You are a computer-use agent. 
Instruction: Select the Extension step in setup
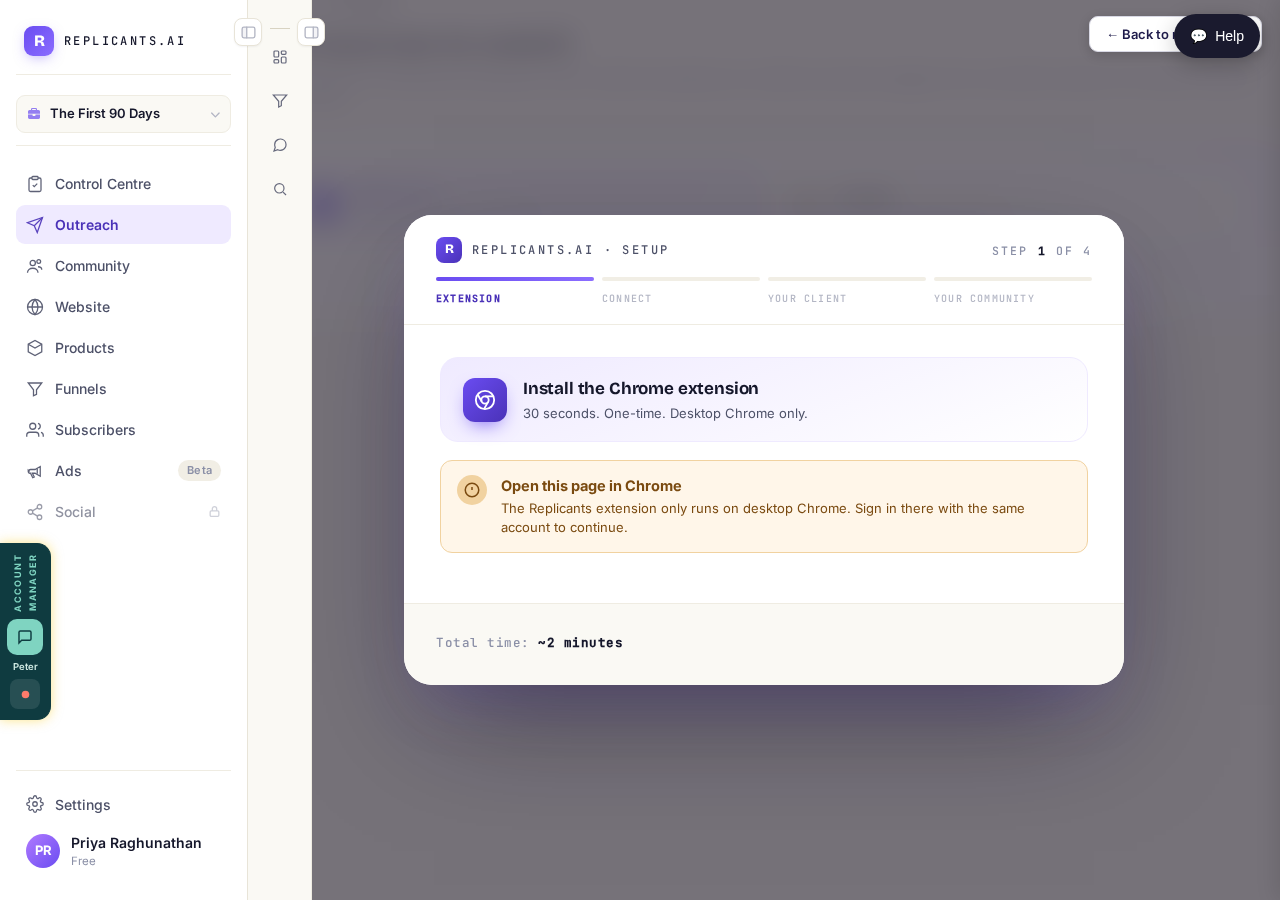515,292
